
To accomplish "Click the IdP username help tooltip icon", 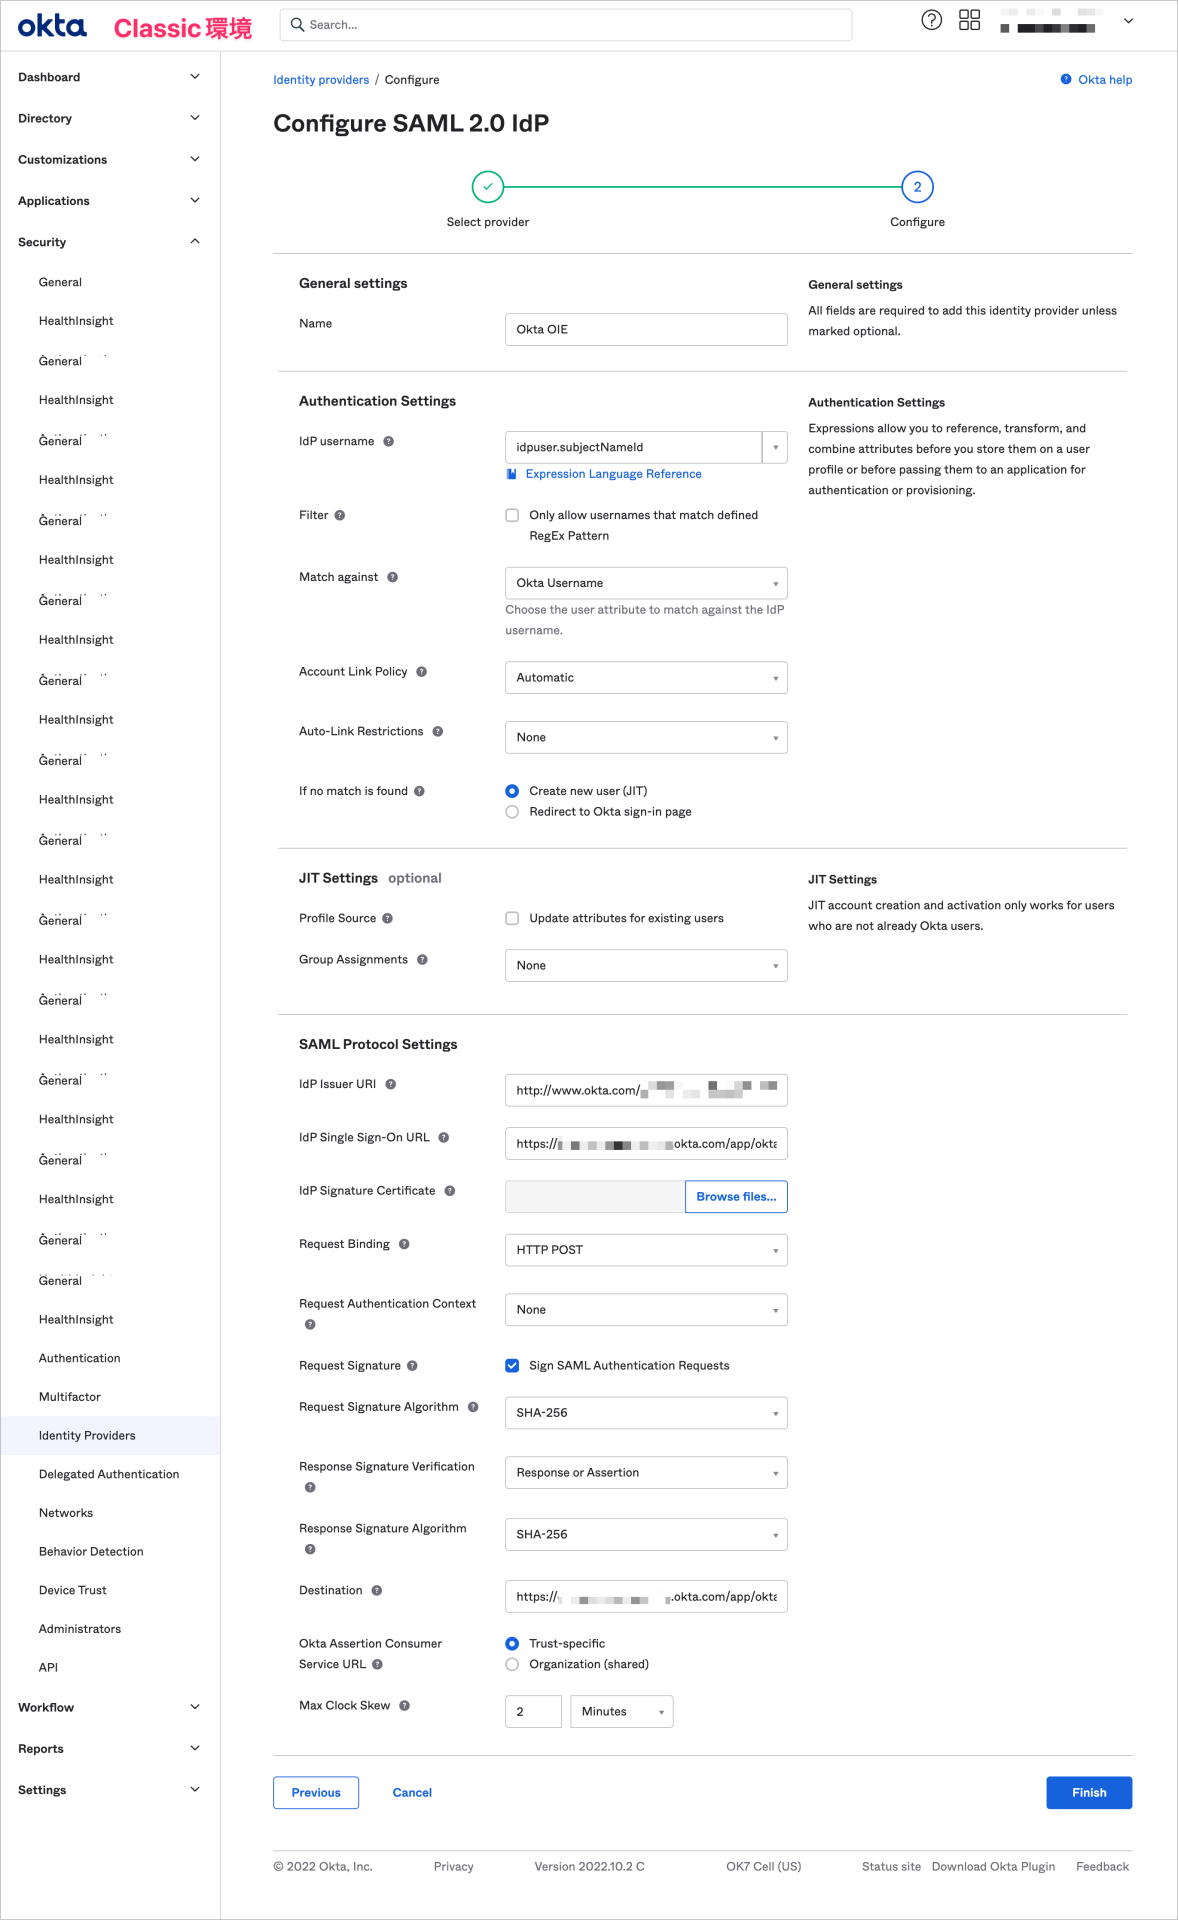I will click(390, 441).
